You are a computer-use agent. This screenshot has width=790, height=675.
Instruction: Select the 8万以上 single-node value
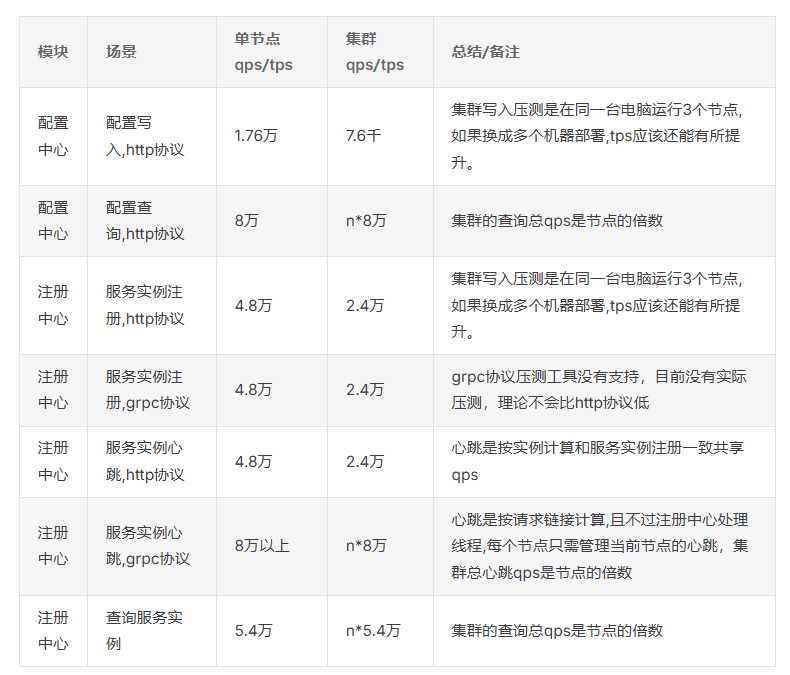pyautogui.click(x=262, y=546)
